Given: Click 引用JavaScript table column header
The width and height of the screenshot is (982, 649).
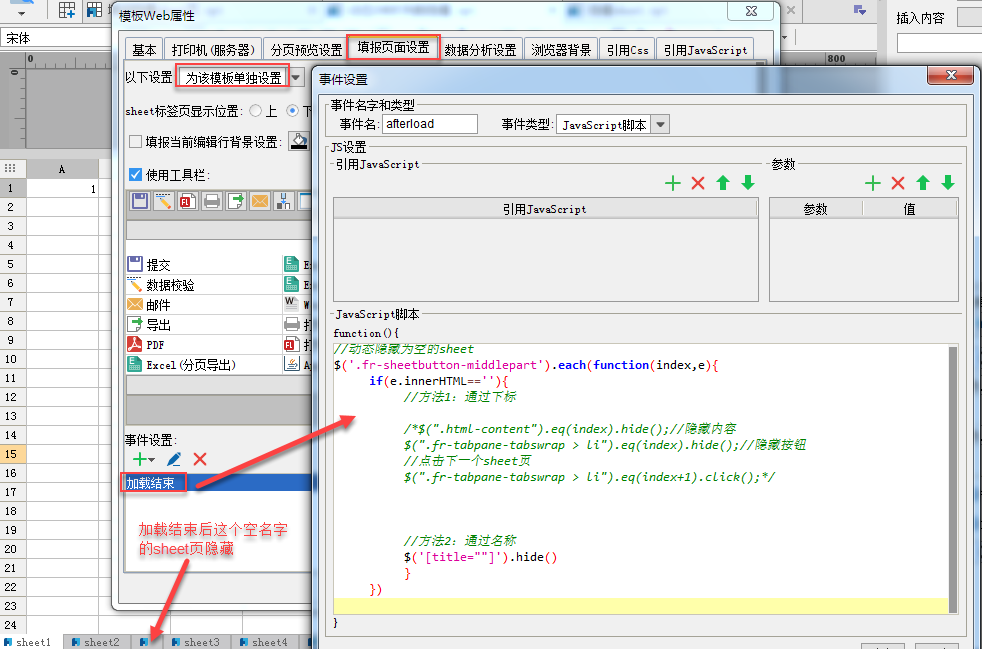Looking at the screenshot, I should (545, 209).
